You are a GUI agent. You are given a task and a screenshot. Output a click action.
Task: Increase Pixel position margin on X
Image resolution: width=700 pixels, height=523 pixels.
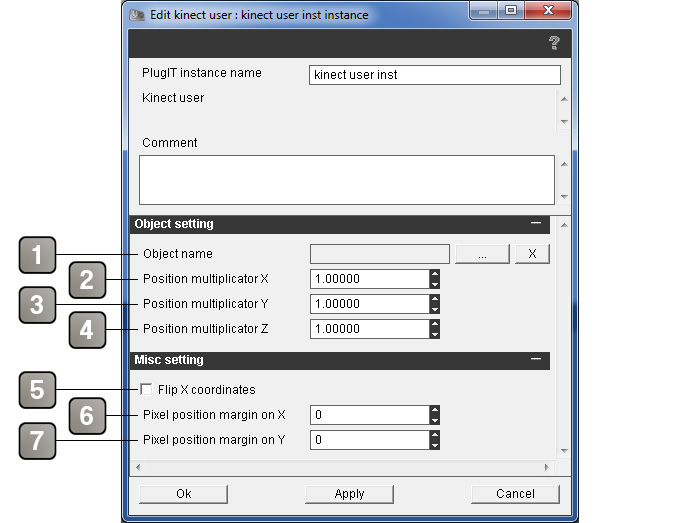(x=435, y=410)
